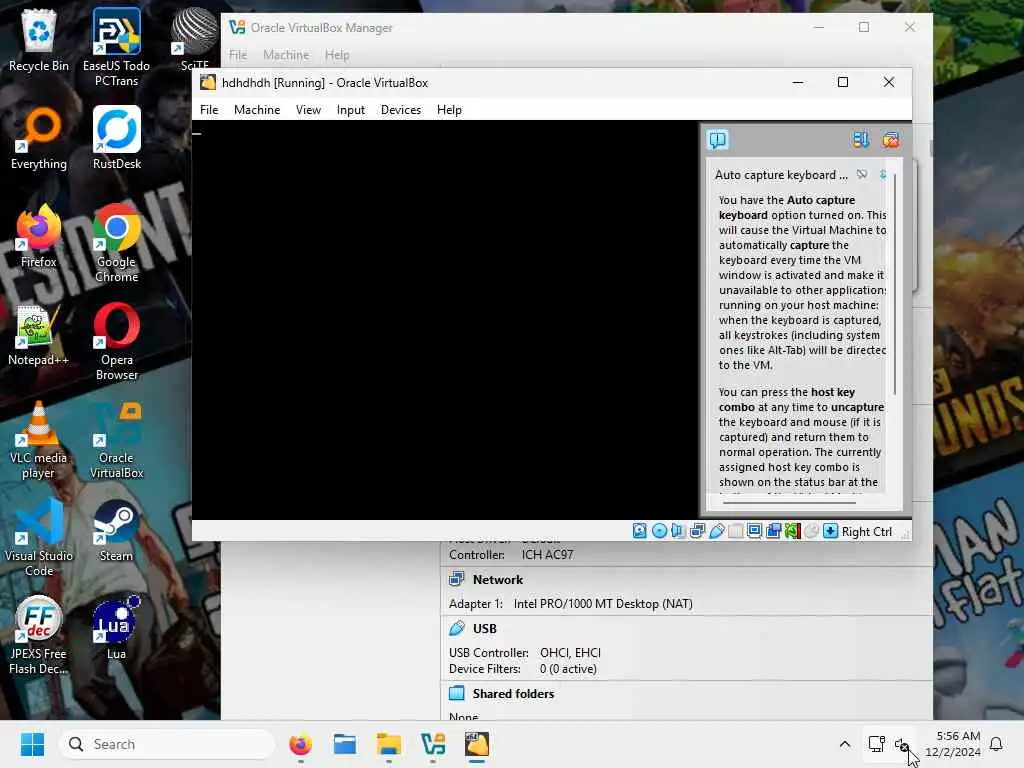The height and width of the screenshot is (768, 1024).
Task: Open Help menu in VirtualBox Manager
Action: 337,55
